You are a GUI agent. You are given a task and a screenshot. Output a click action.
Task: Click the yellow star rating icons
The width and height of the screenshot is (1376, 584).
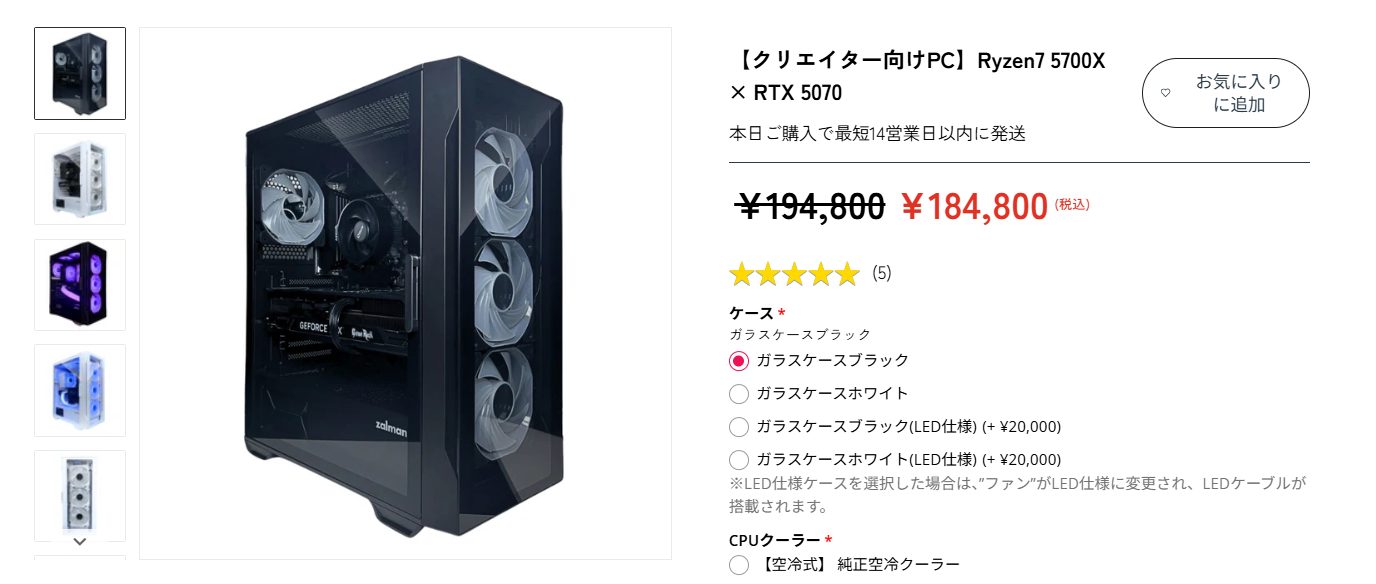(x=794, y=273)
